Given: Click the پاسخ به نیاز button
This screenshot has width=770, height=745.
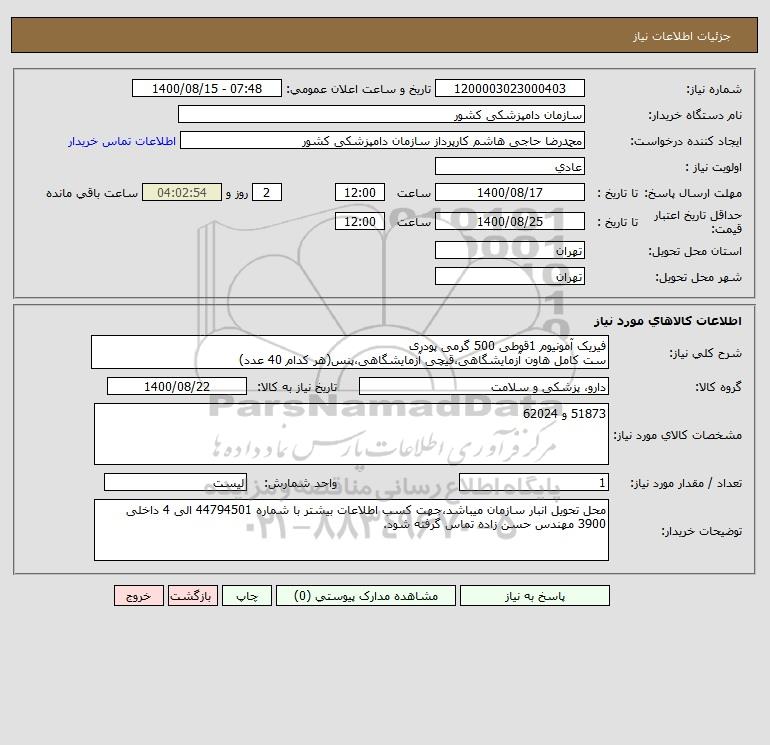Looking at the screenshot, I should pyautogui.click(x=535, y=596).
